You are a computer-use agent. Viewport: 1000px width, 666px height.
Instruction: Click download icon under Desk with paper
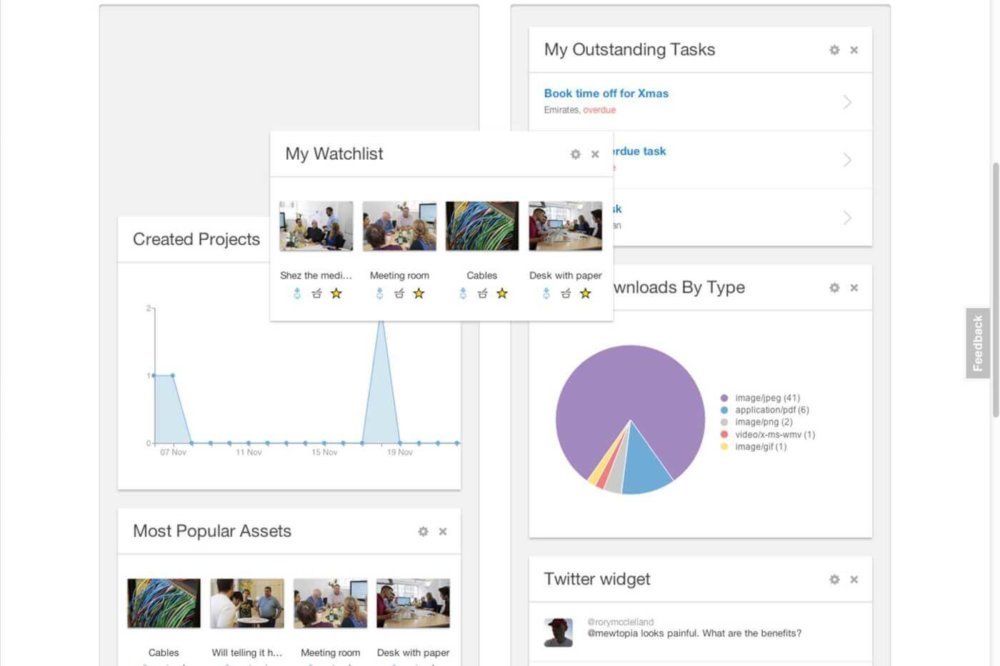[x=545, y=293]
